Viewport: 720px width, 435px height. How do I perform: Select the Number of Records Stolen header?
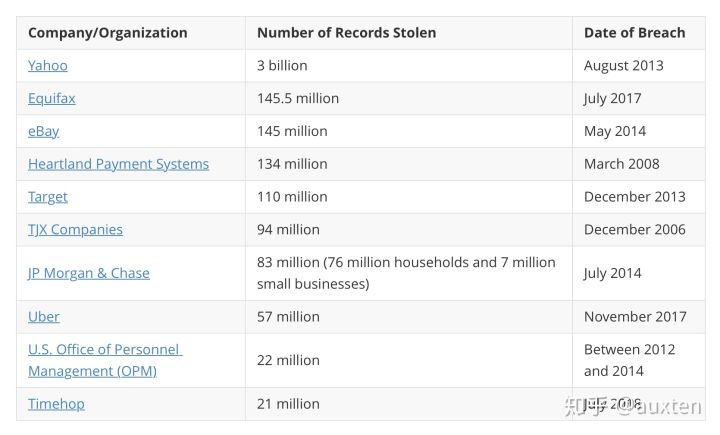pos(347,33)
